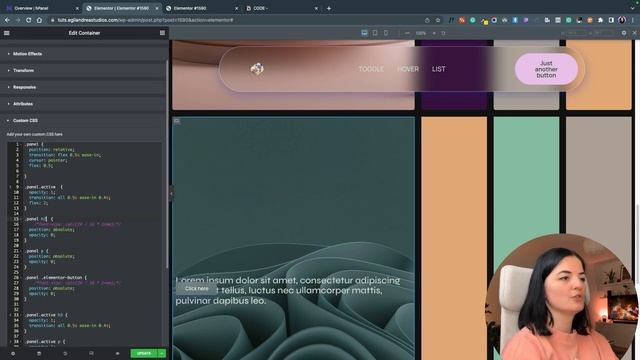This screenshot has height=360, width=640.
Task: Click the green UPDATE button
Action: click(144, 353)
